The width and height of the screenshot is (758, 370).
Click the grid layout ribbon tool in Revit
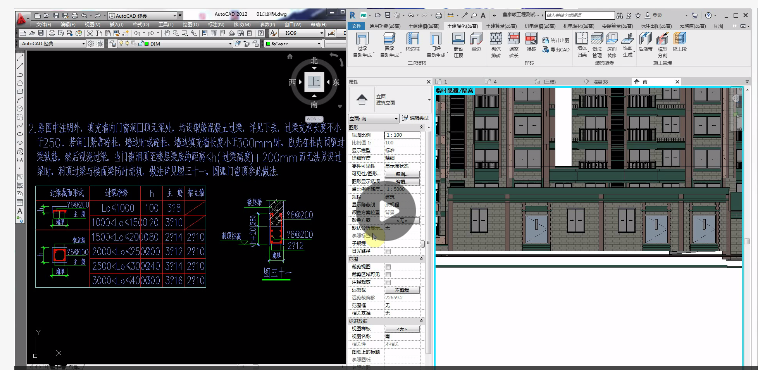582,44
